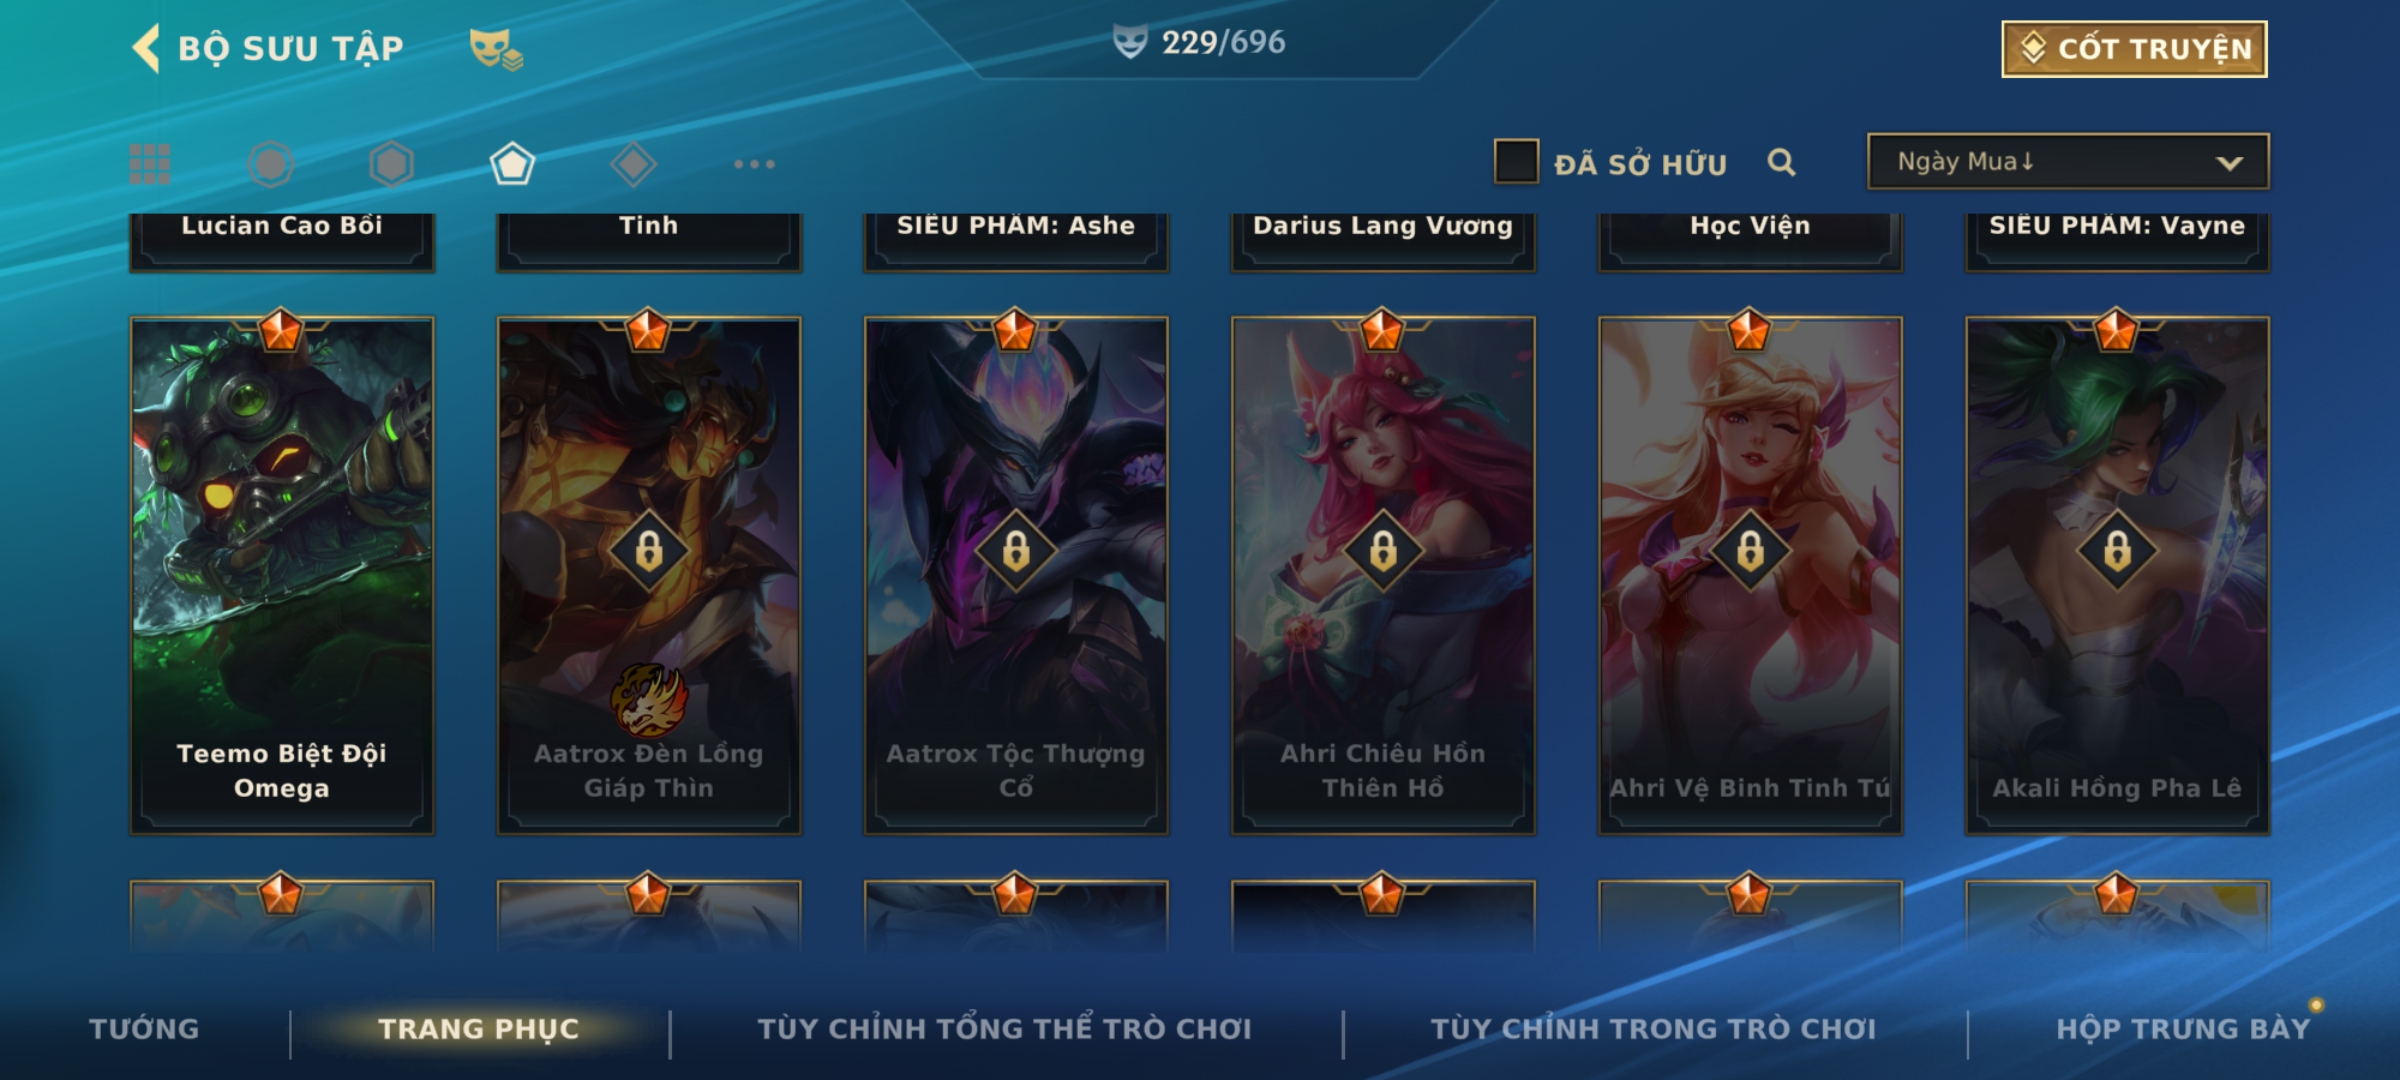Viewport: 2400px width, 1080px height.
Task: Click the search magnifier icon
Action: tap(1781, 162)
